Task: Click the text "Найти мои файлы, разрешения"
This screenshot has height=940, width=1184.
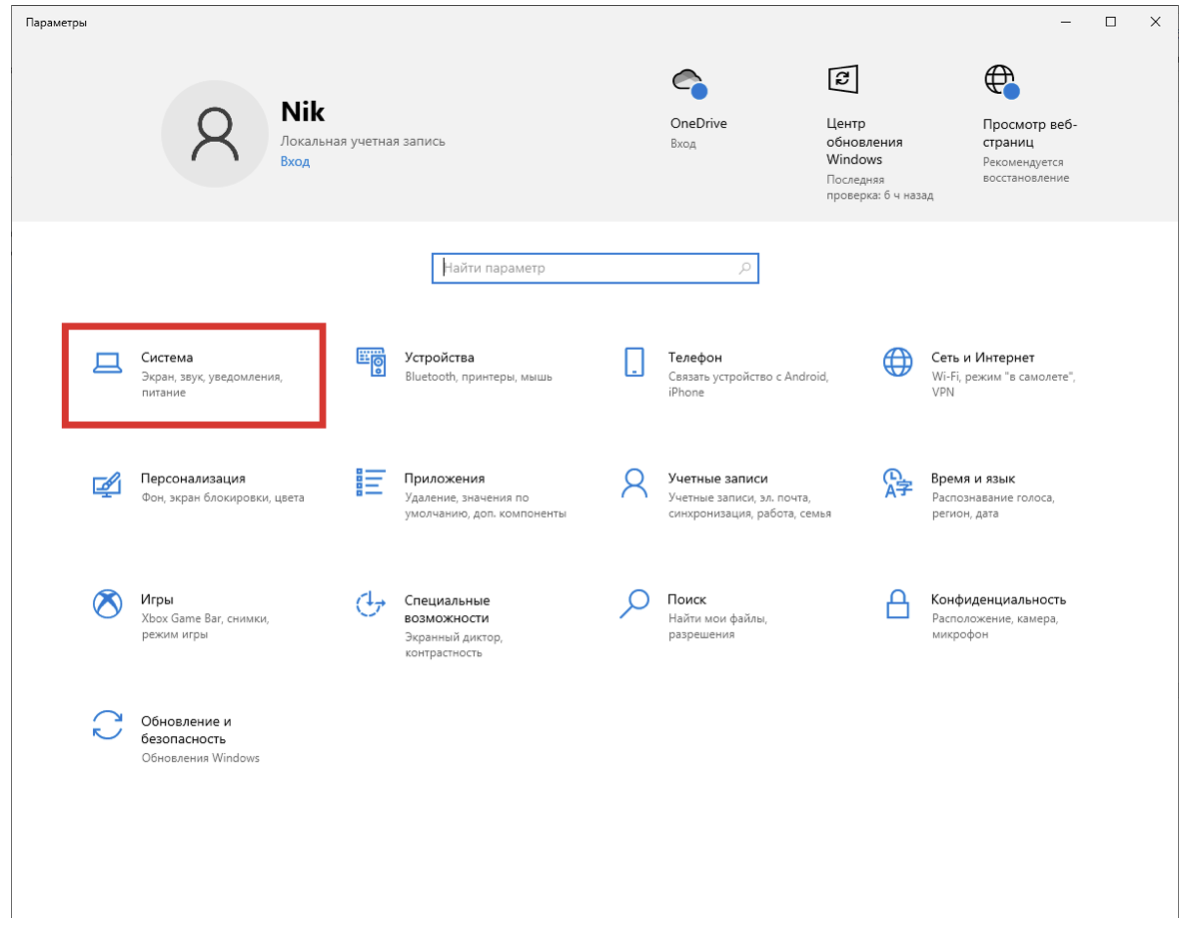Action: click(x=717, y=626)
